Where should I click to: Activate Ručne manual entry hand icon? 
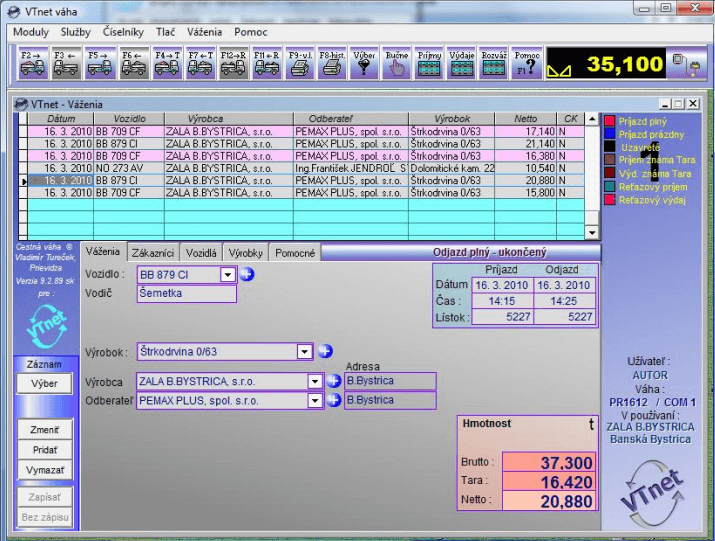[x=397, y=63]
